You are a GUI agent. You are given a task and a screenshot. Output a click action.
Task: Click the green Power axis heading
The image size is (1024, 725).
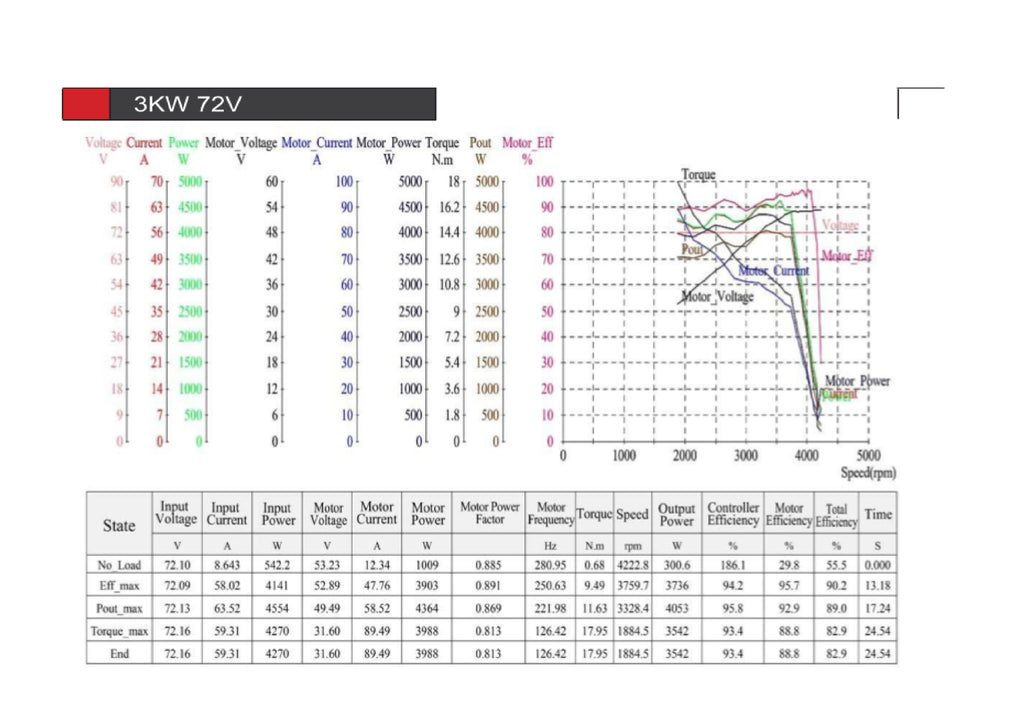pos(184,143)
